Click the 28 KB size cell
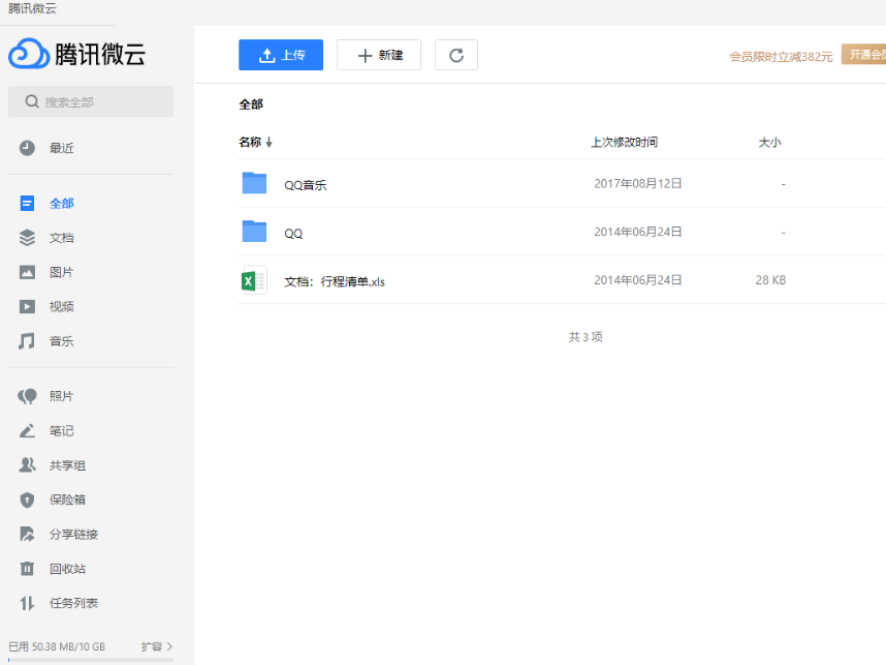Image resolution: width=886 pixels, height=665 pixels. [771, 280]
